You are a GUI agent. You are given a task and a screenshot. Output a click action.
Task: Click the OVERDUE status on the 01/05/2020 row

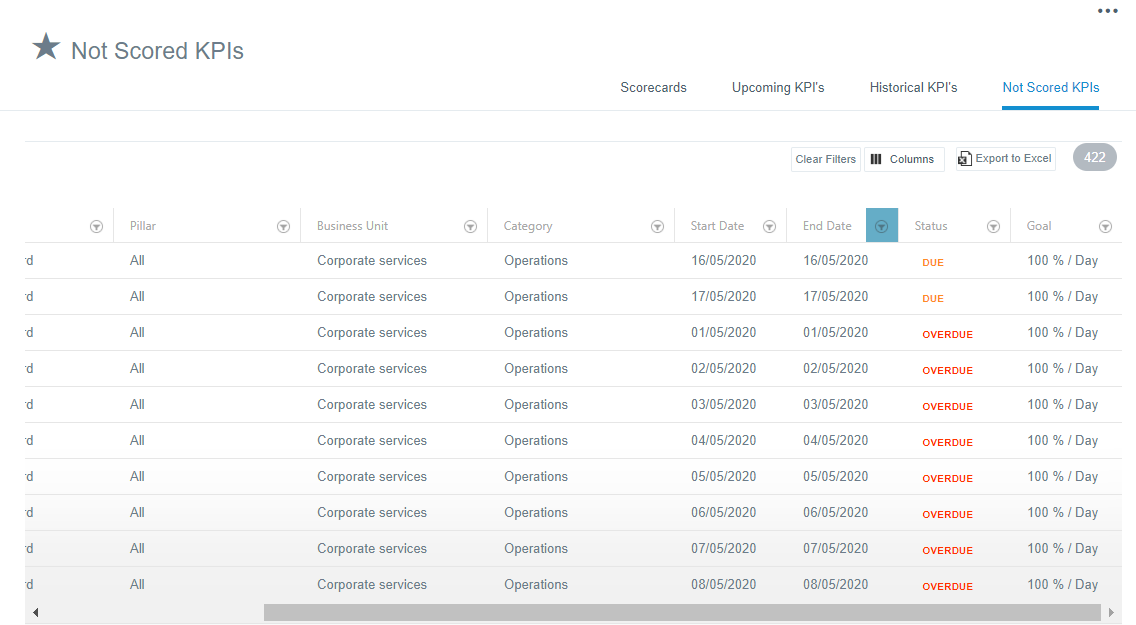coord(947,334)
